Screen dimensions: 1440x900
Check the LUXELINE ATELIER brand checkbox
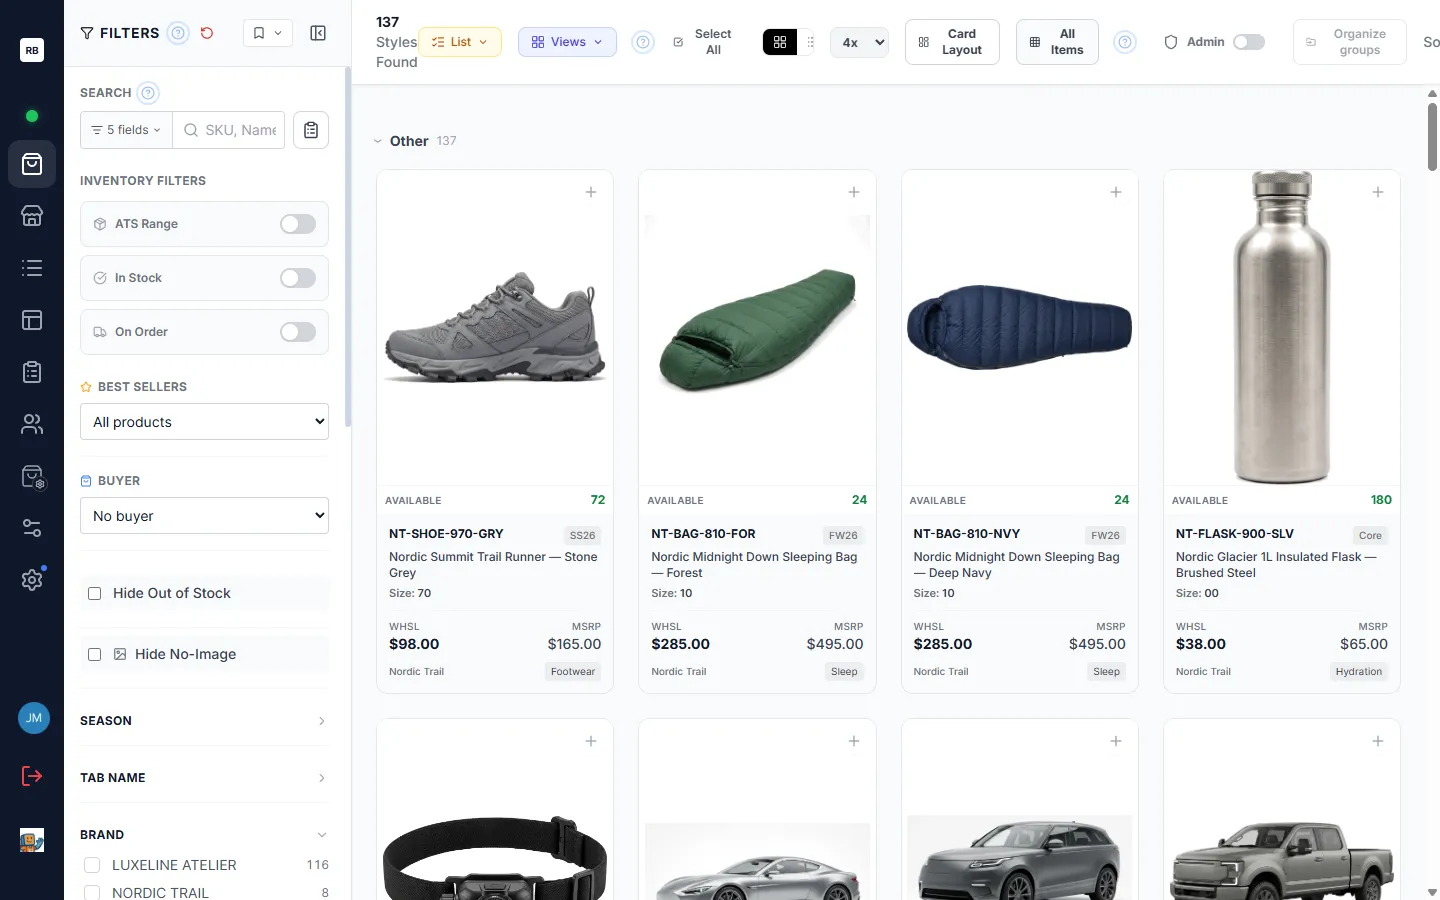[92, 865]
